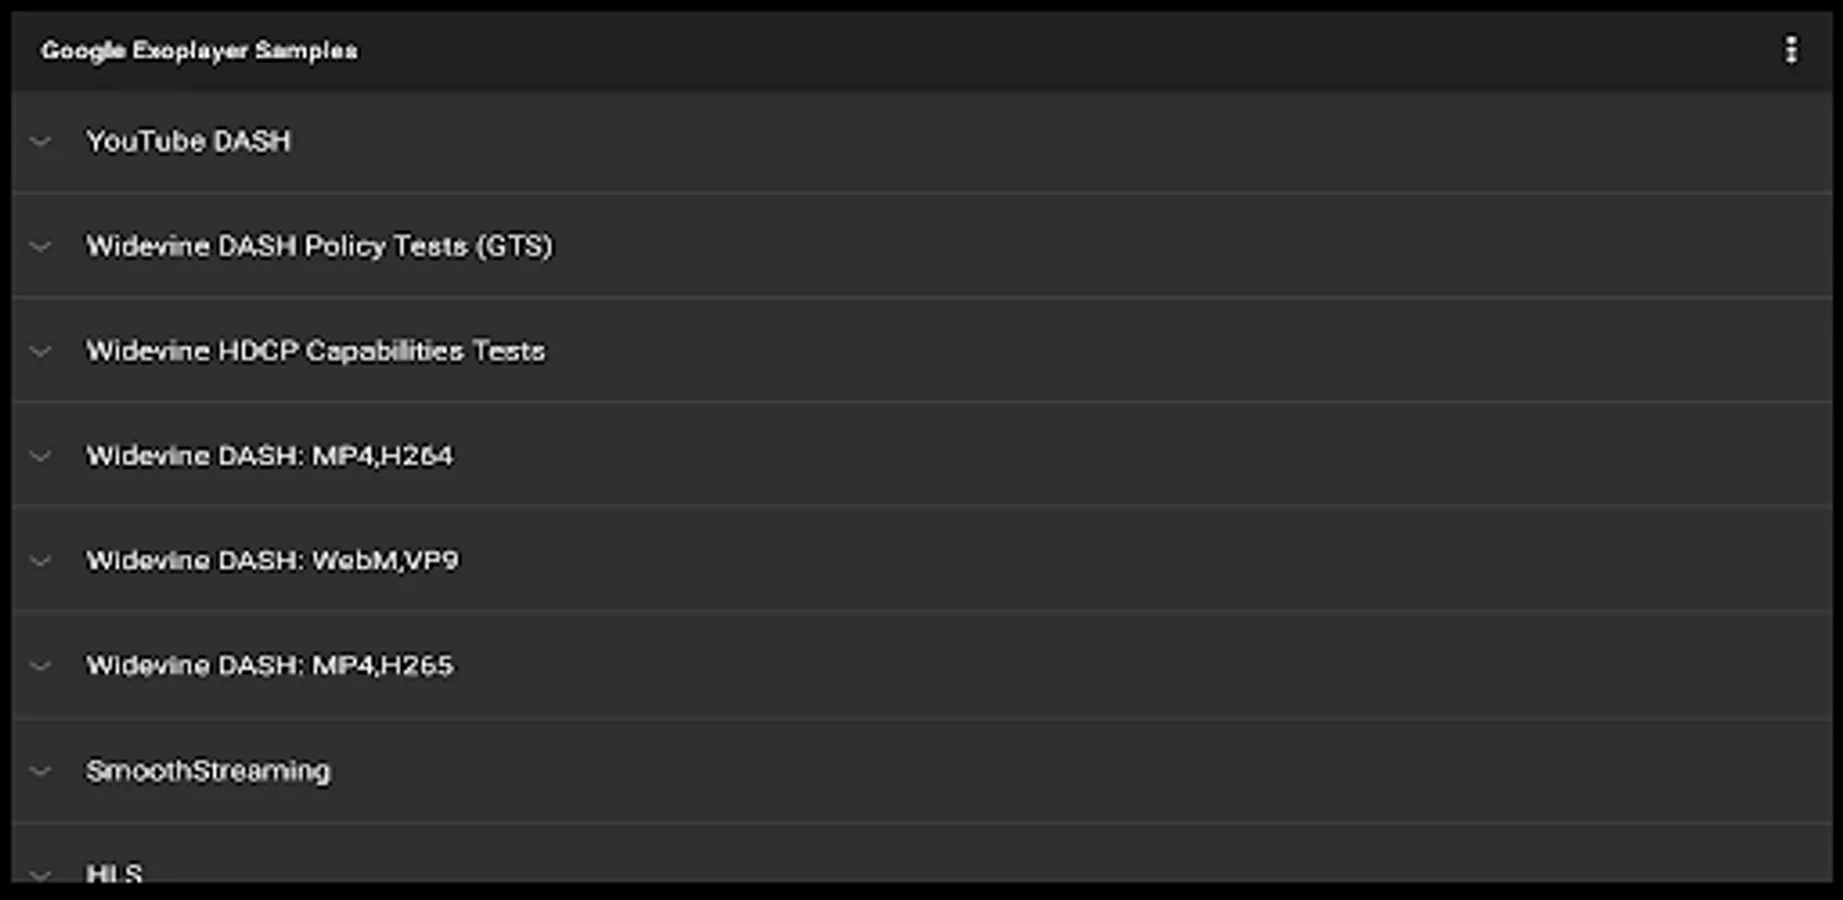
Task: Expand the YouTube DASH chevron
Action: (x=41, y=142)
